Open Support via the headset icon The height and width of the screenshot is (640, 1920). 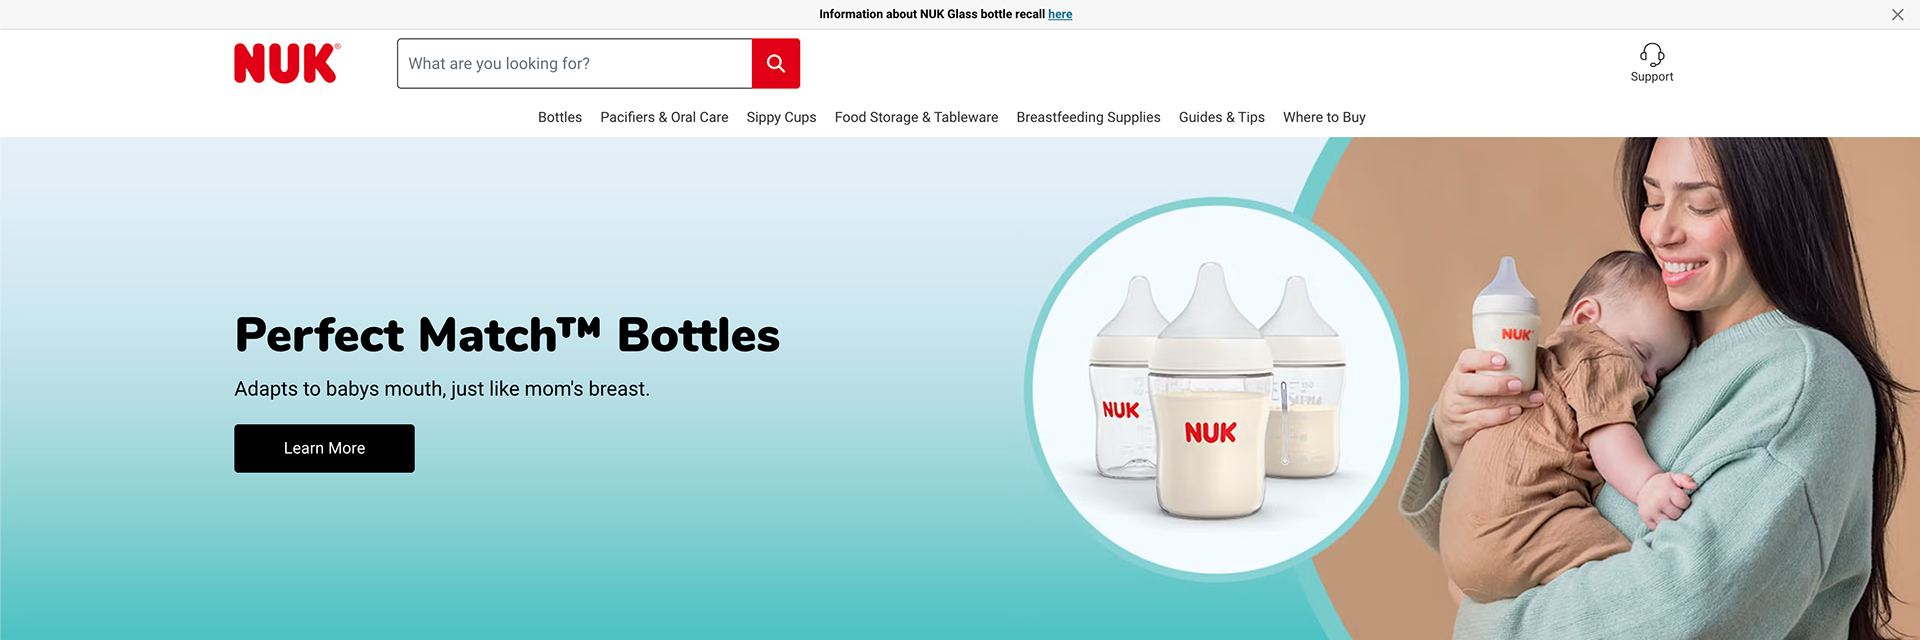click(x=1652, y=54)
